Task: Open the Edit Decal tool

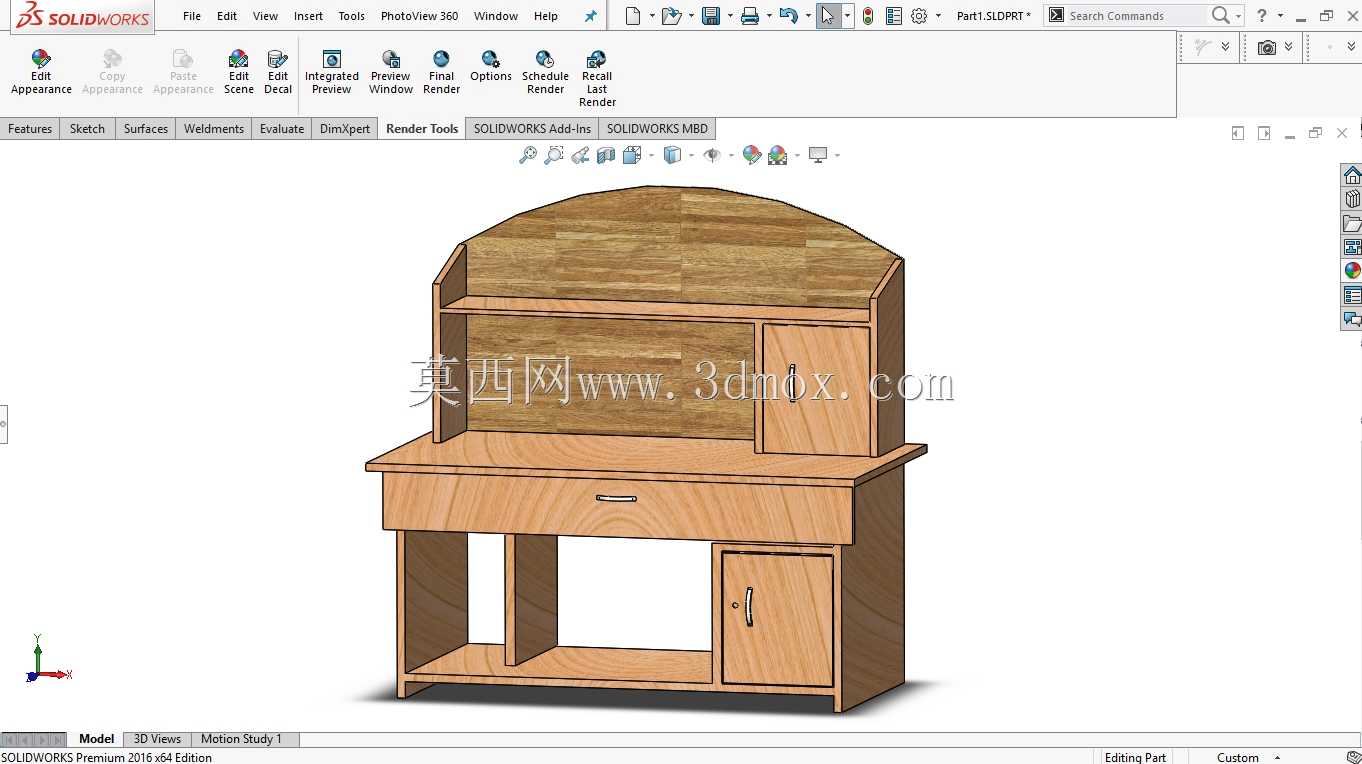Action: (x=278, y=72)
